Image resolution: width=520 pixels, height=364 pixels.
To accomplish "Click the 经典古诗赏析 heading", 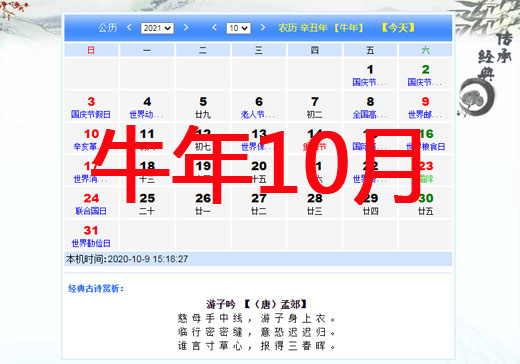I will pyautogui.click(x=96, y=288).
